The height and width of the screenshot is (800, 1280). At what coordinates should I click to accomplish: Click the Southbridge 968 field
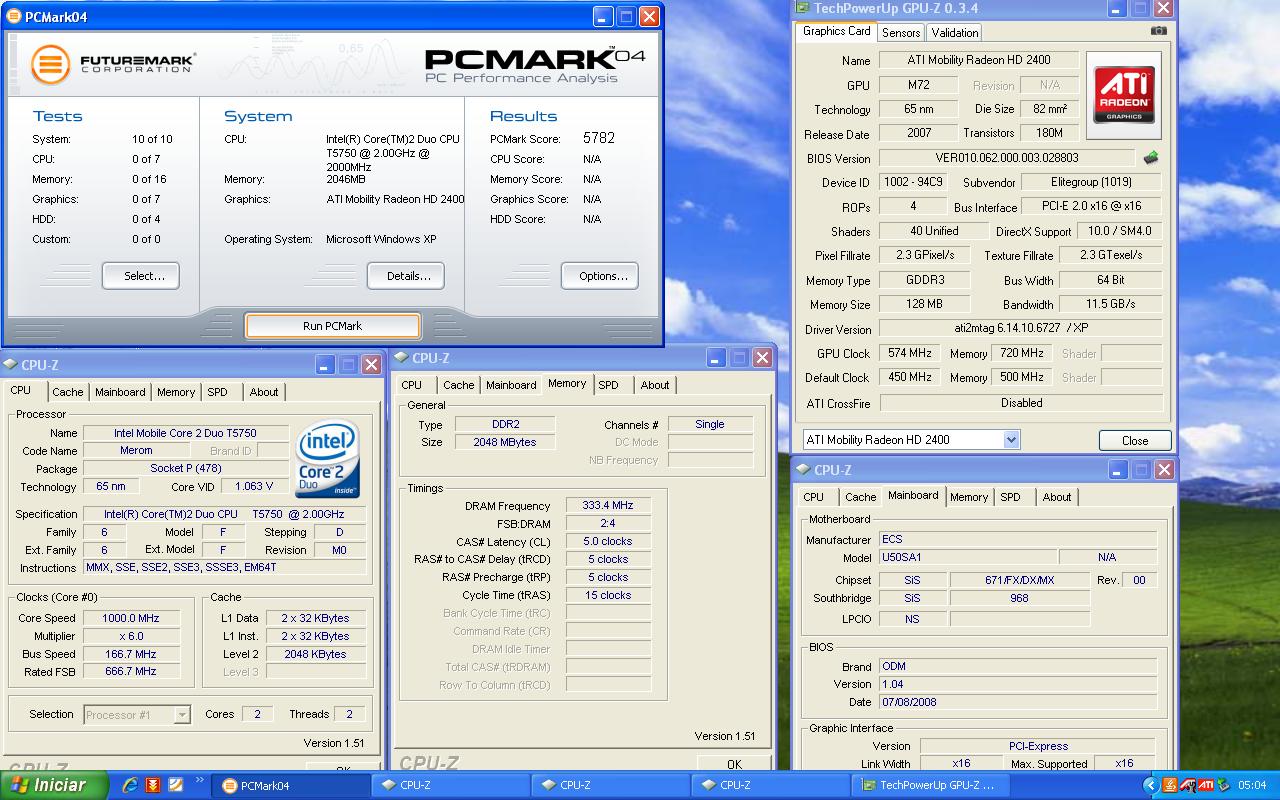click(x=1018, y=598)
